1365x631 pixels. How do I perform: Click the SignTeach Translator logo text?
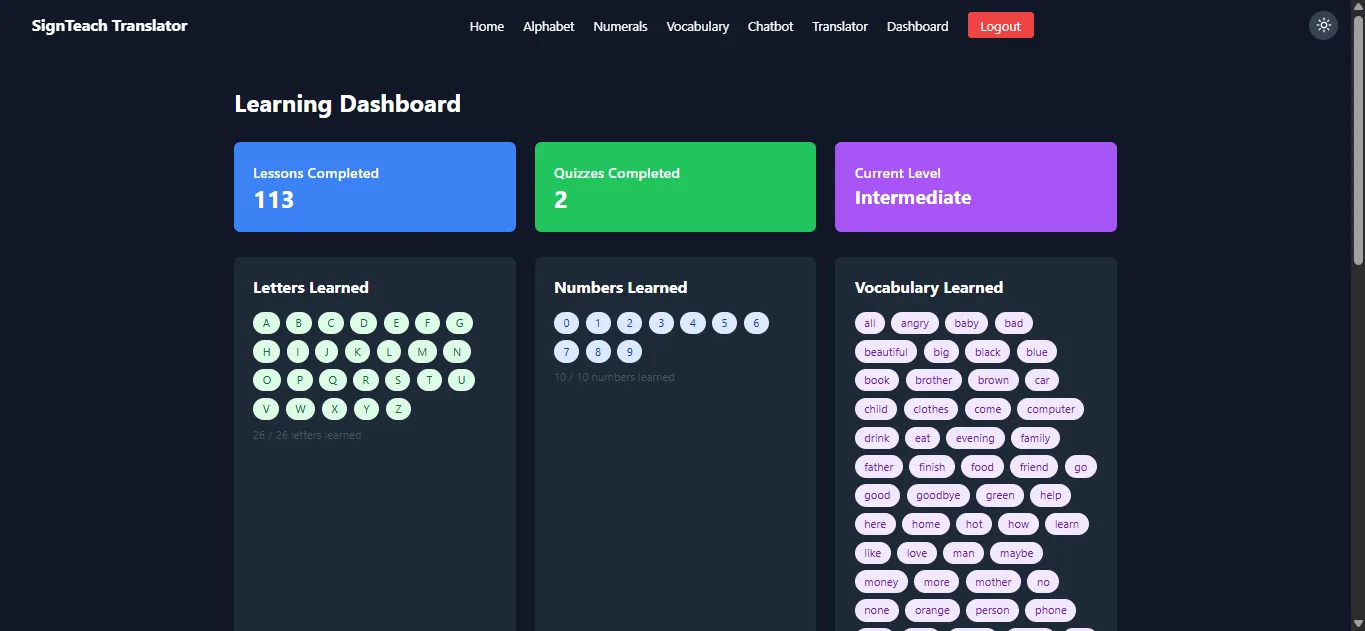tap(110, 26)
